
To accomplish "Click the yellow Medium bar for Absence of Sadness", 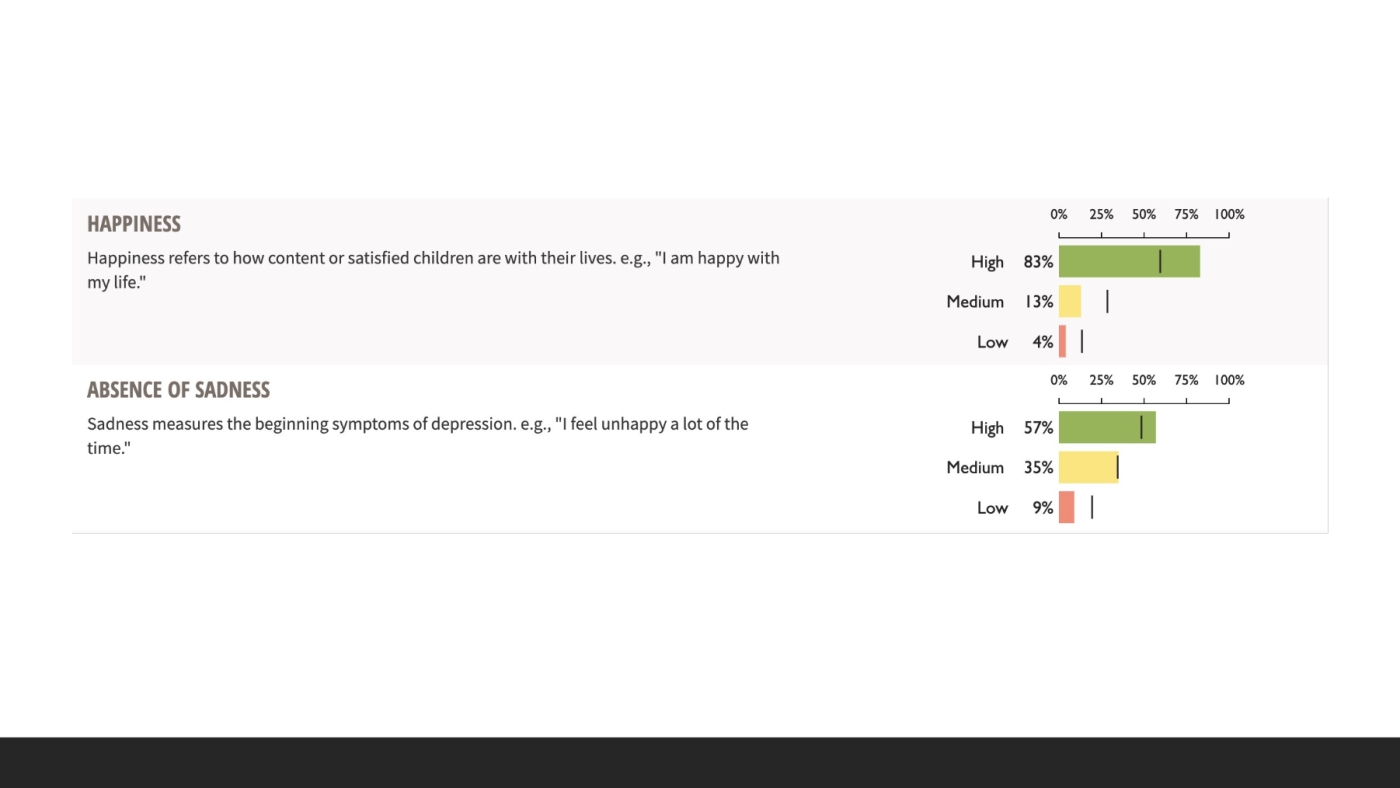I will [1088, 468].
